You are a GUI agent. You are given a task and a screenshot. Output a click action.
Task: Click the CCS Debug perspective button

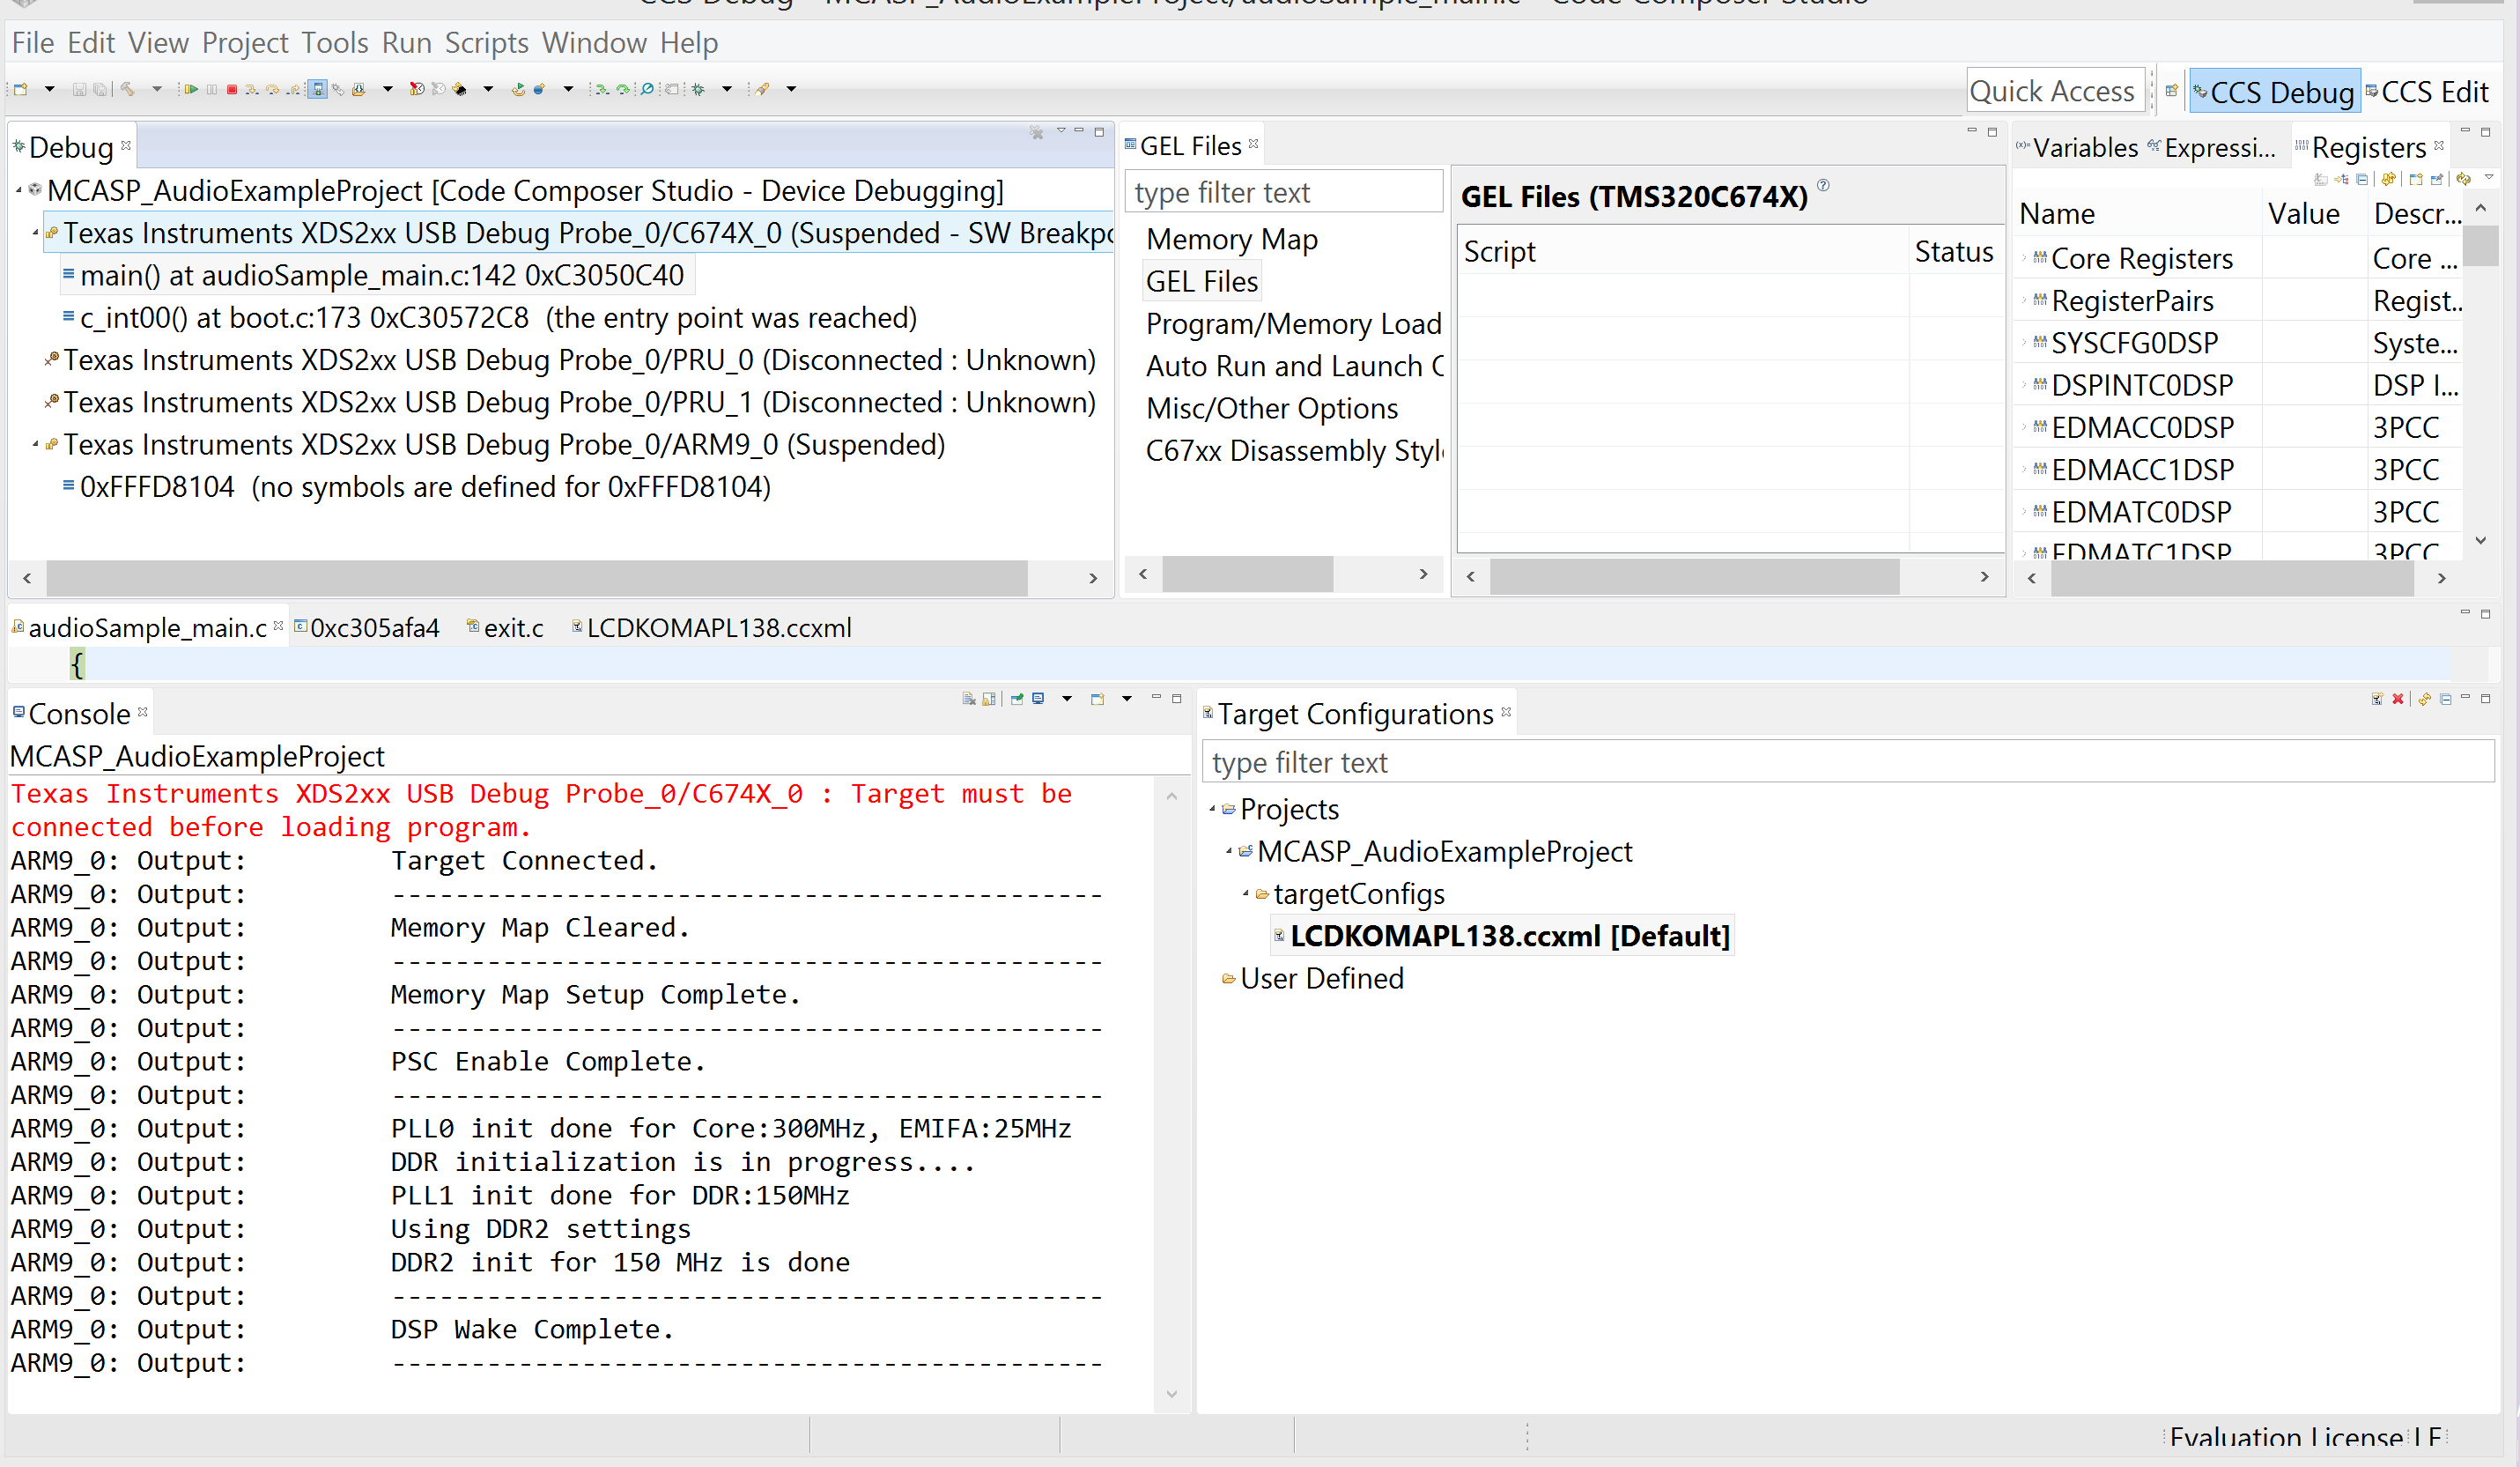pyautogui.click(x=2273, y=92)
